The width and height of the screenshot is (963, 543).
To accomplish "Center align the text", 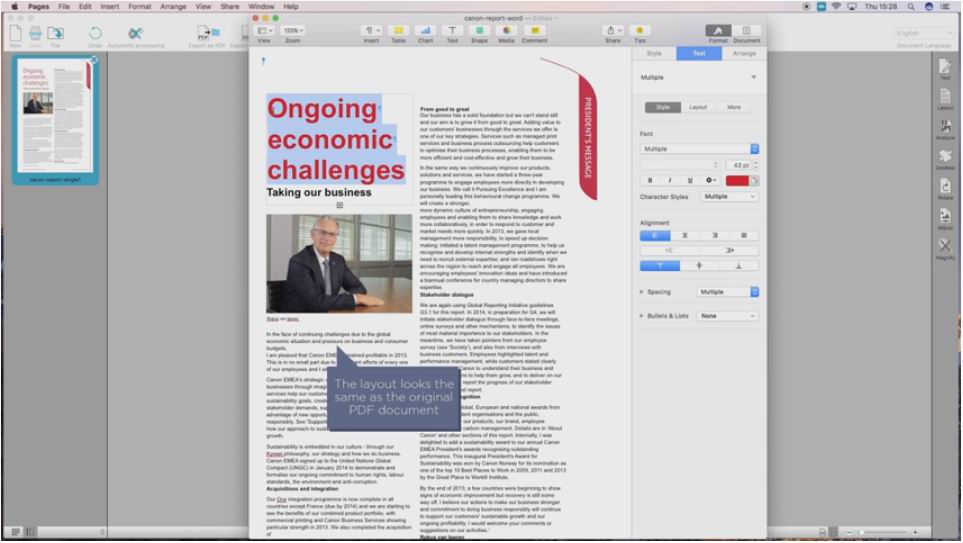I will click(x=685, y=235).
